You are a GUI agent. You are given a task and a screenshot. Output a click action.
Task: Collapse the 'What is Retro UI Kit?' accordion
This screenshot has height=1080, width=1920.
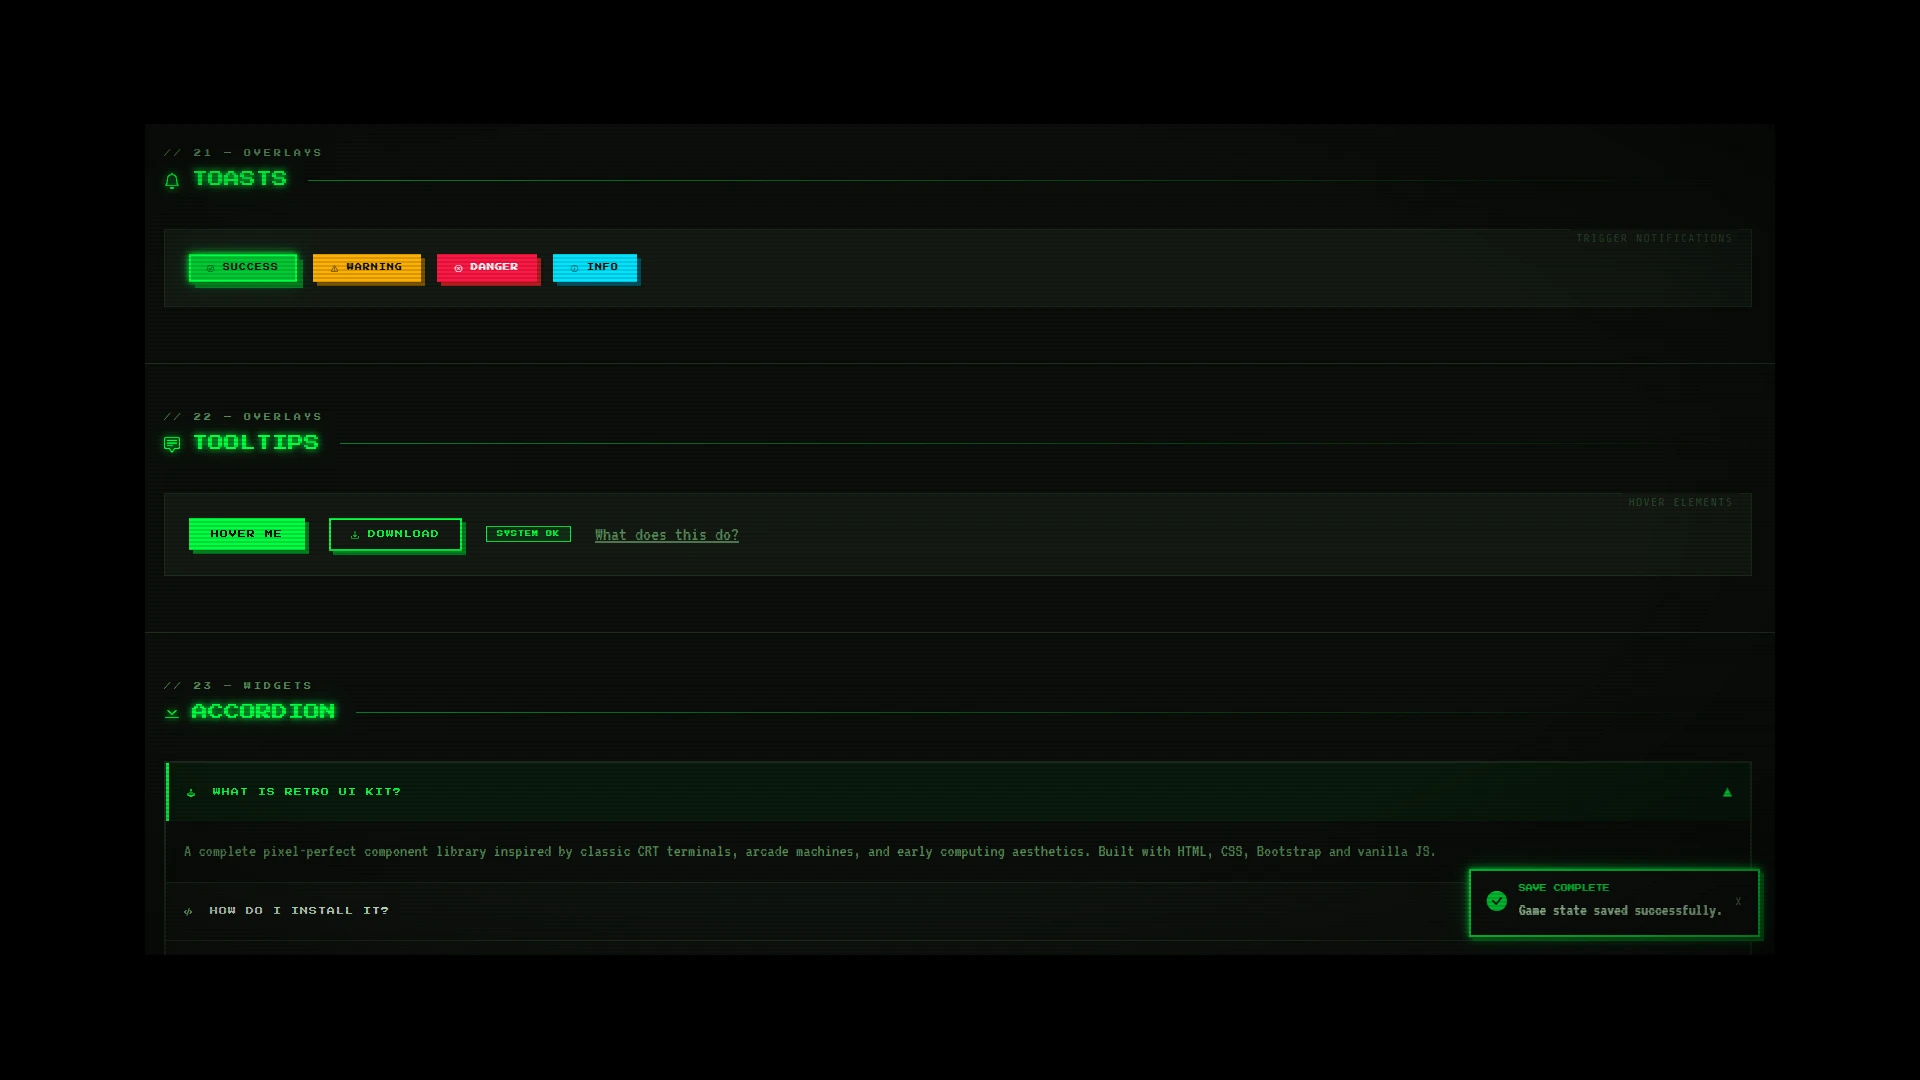(958, 792)
